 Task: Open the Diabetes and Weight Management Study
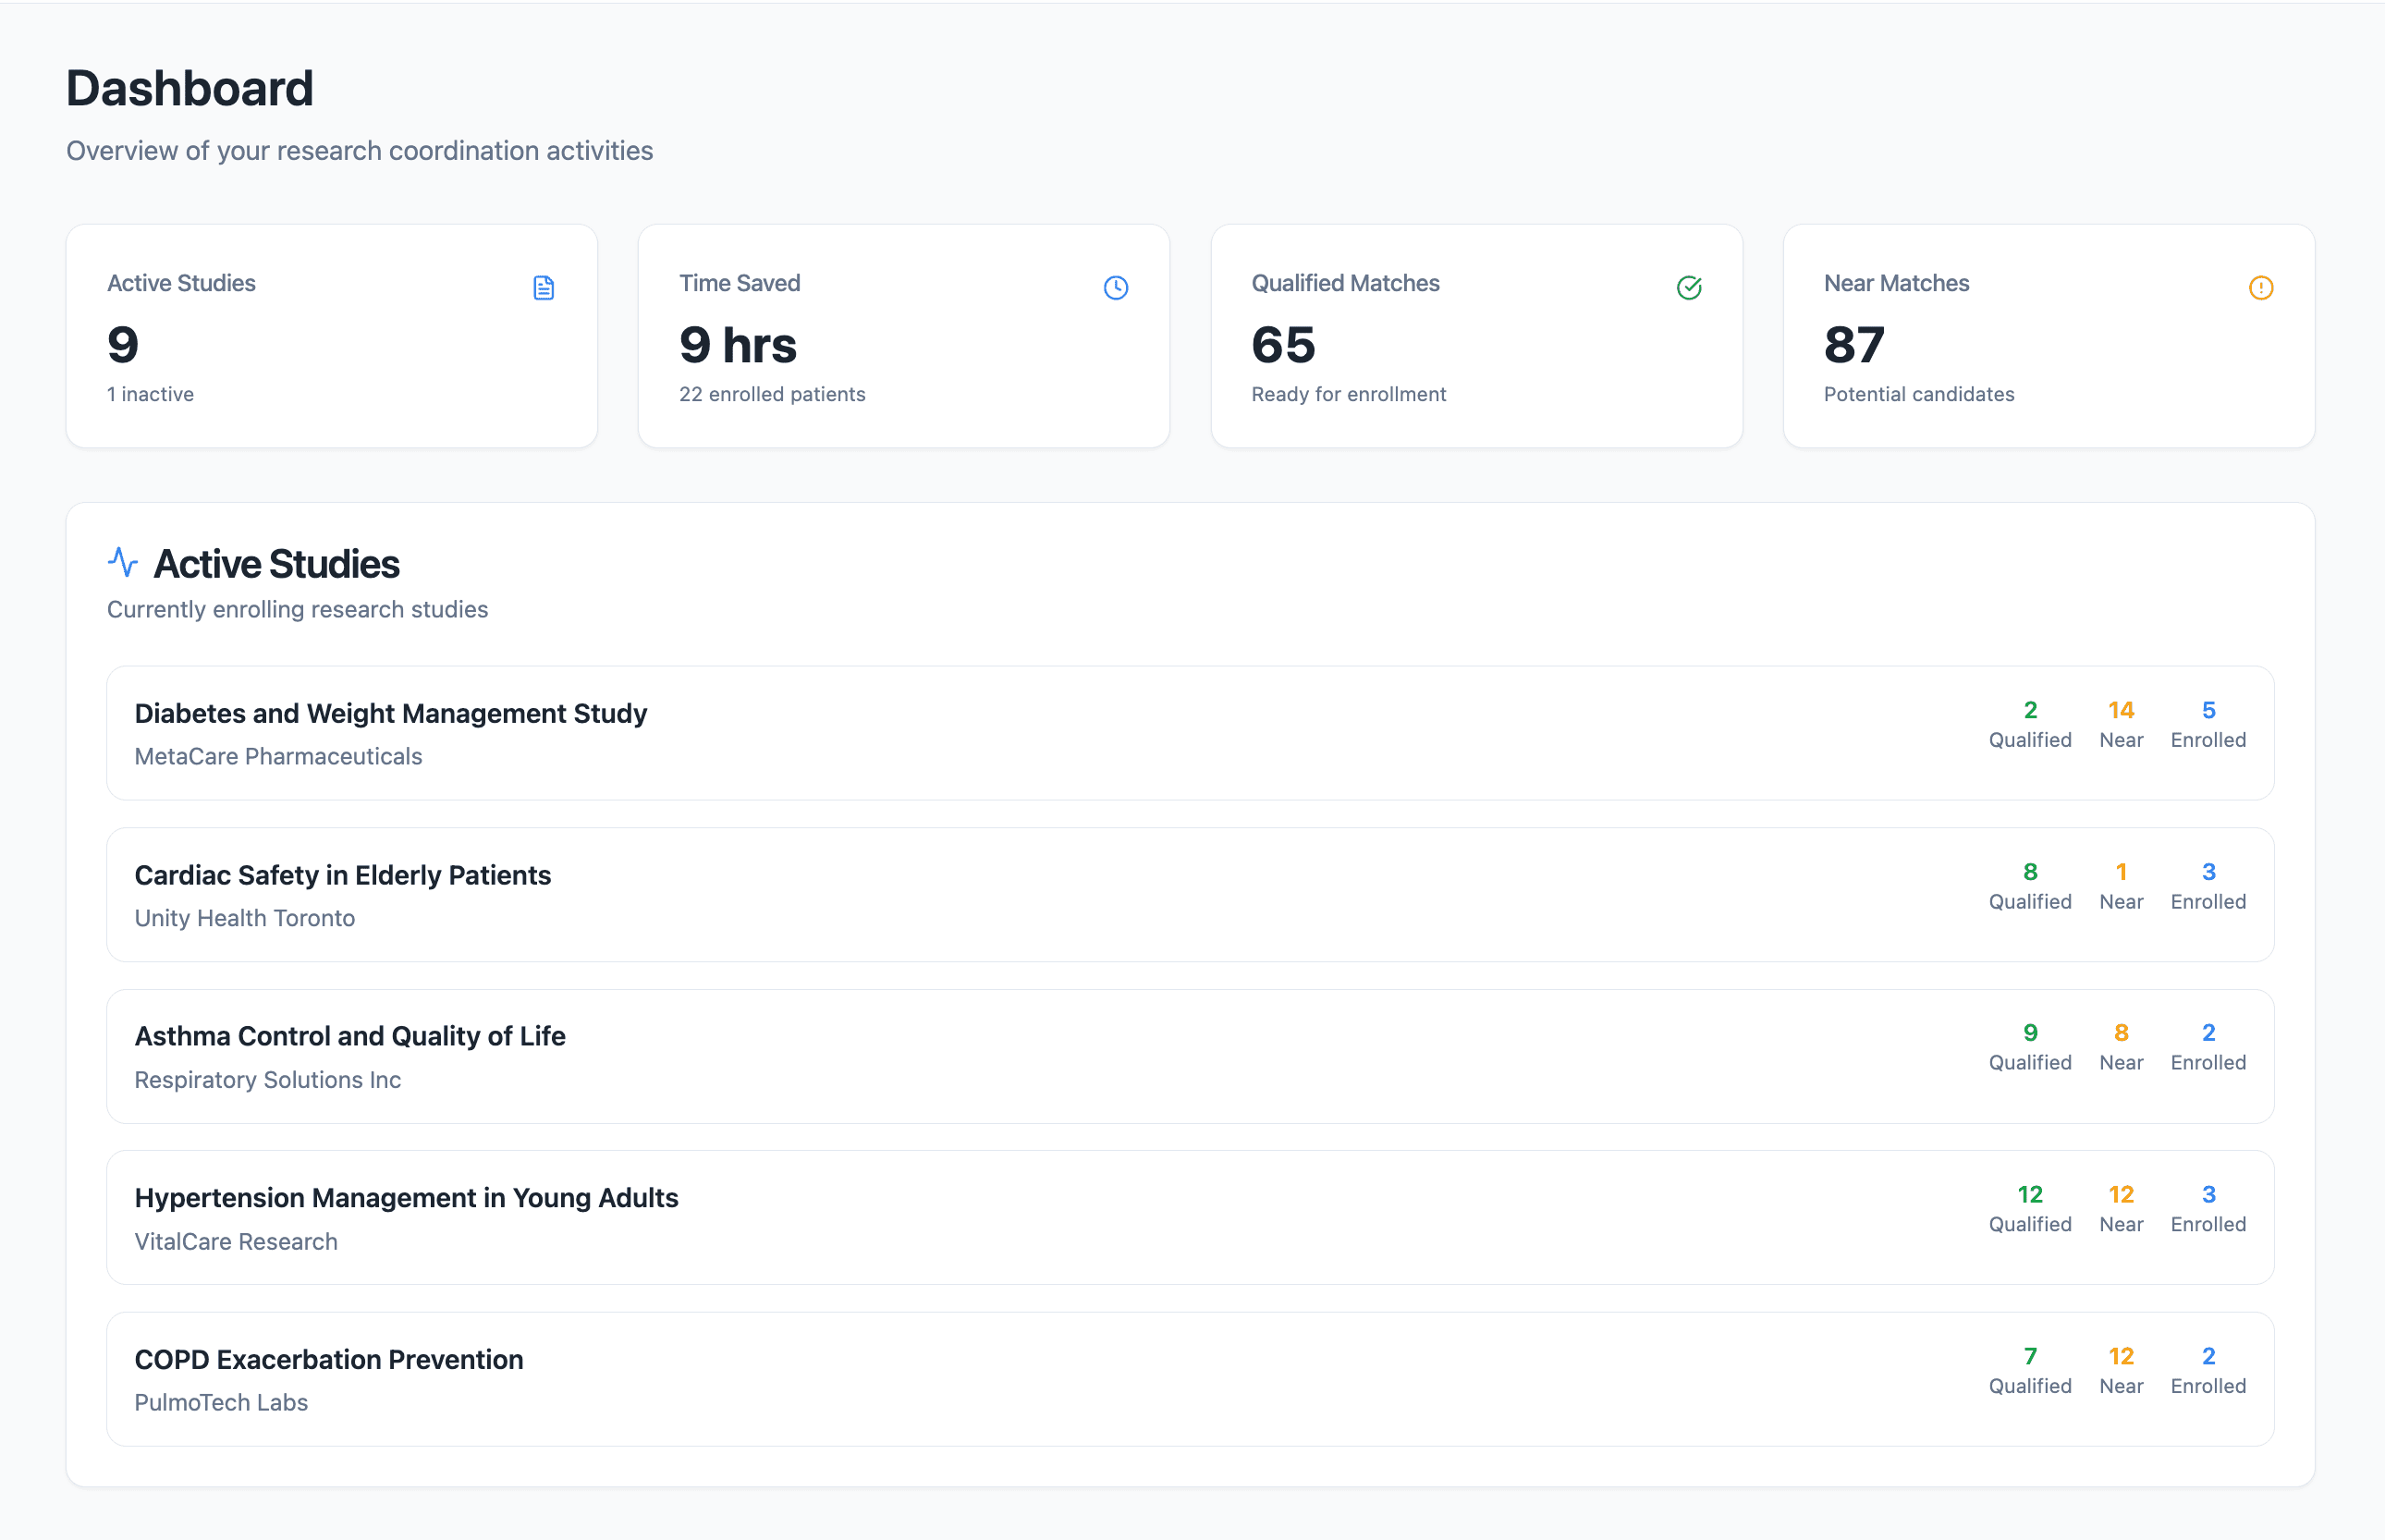pyautogui.click(x=1190, y=733)
